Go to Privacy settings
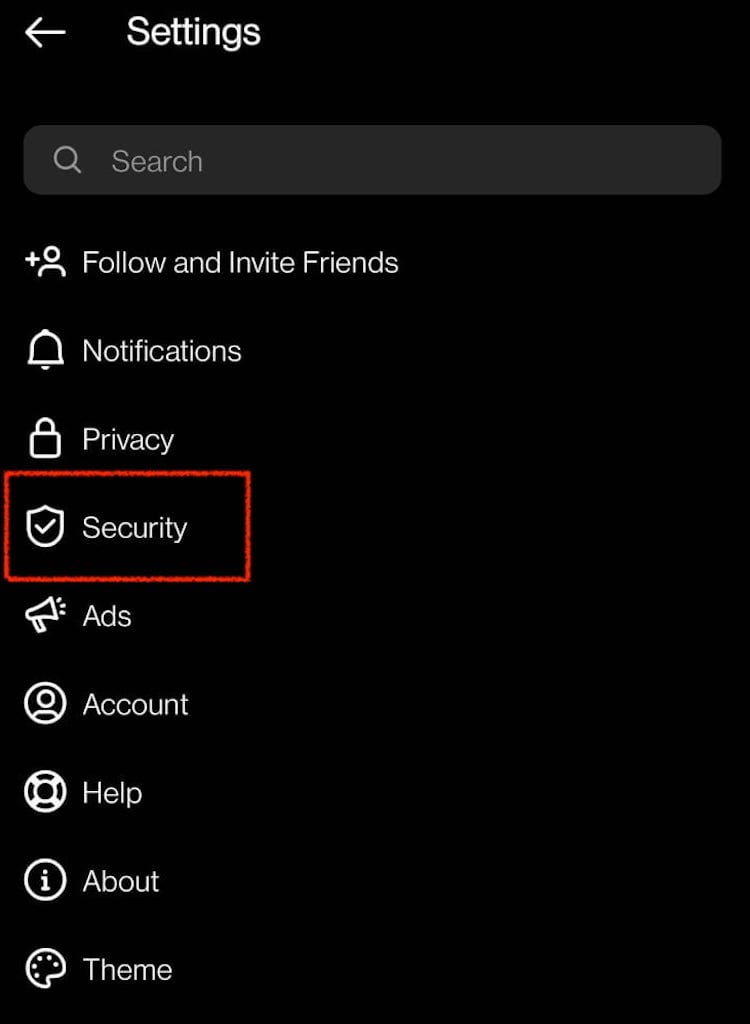The image size is (750, 1024). pyautogui.click(x=128, y=440)
